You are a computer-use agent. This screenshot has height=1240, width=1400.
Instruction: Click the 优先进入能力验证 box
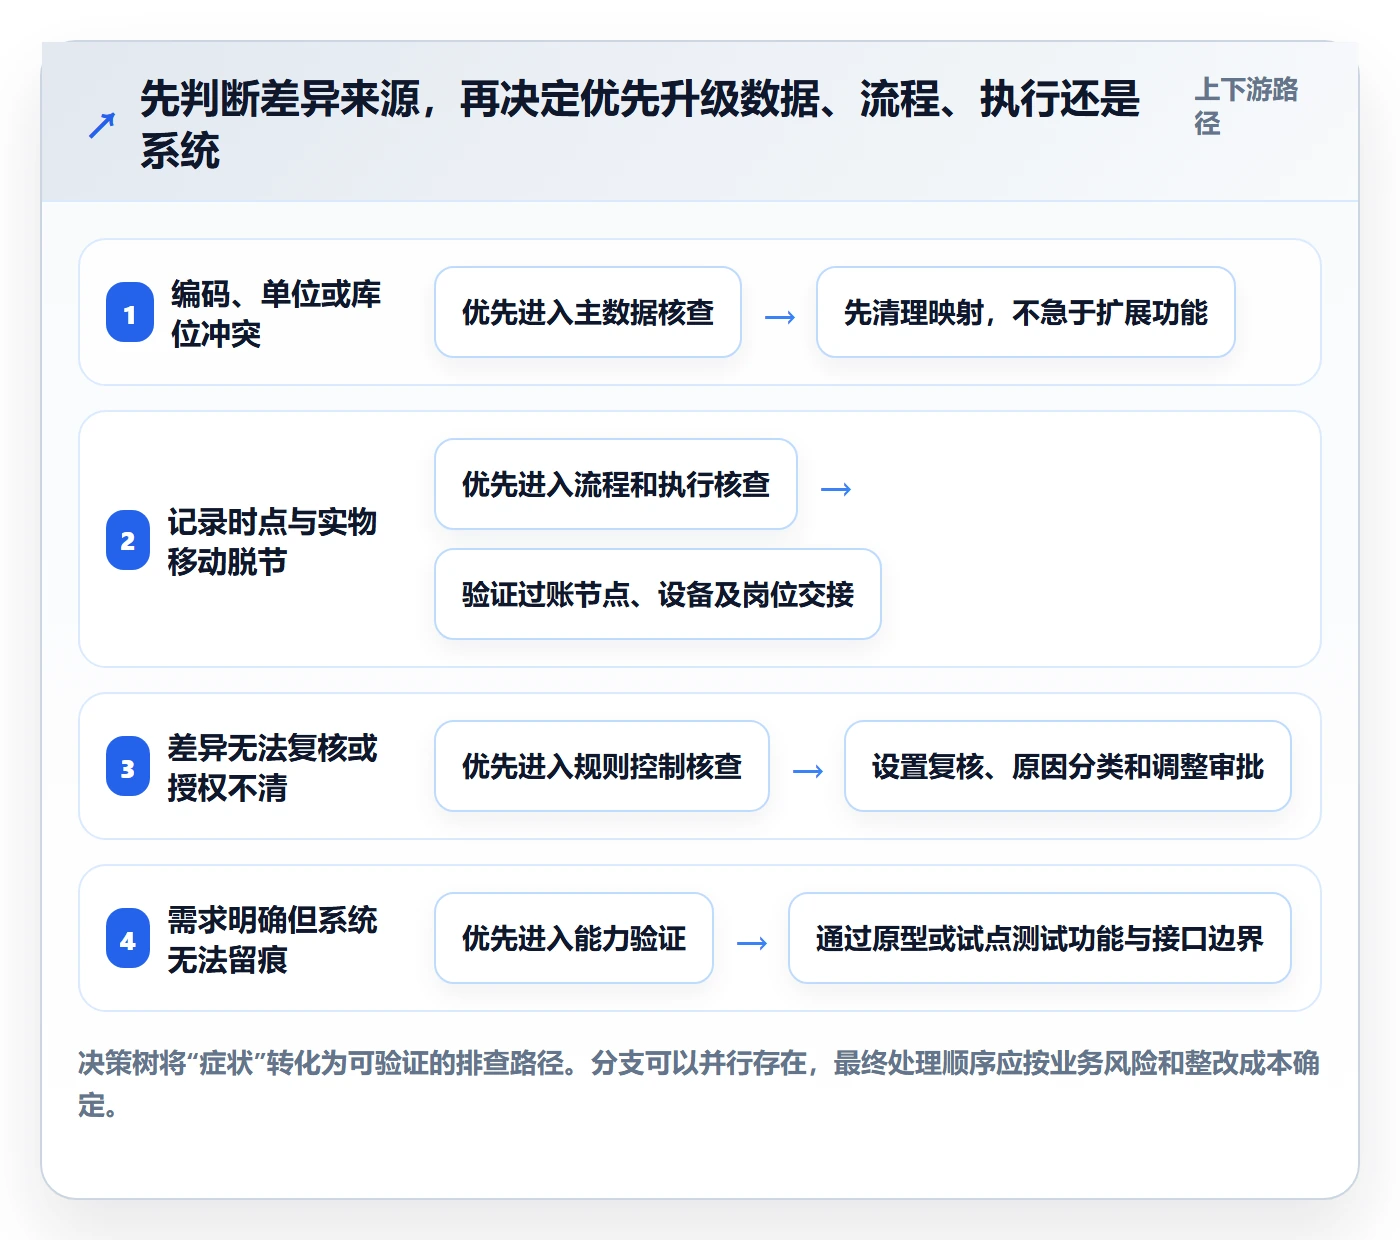pyautogui.click(x=574, y=938)
